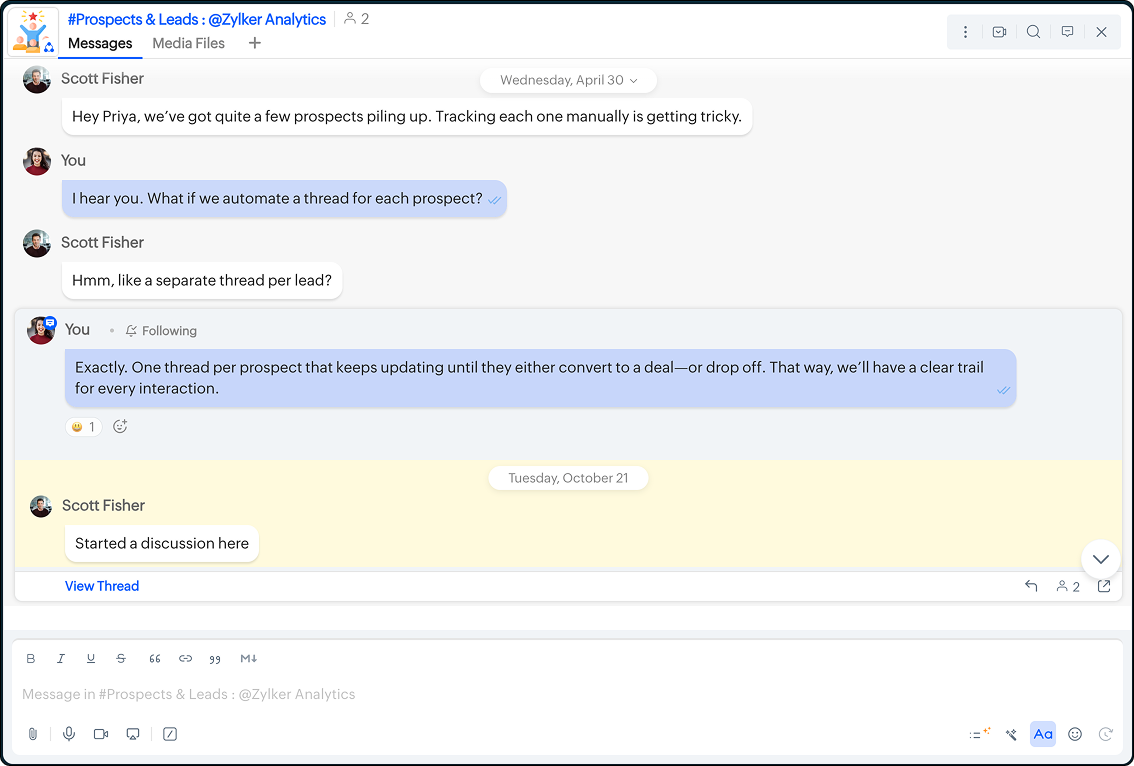Screen dimensions: 1134x766
Task: Record a voice message with the microphone
Action: point(69,734)
